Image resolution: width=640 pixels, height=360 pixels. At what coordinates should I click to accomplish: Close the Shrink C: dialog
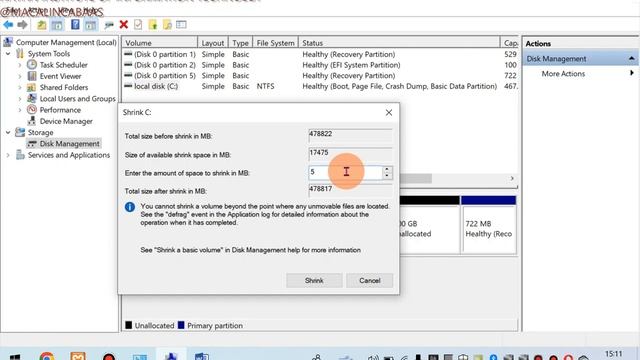coord(389,112)
